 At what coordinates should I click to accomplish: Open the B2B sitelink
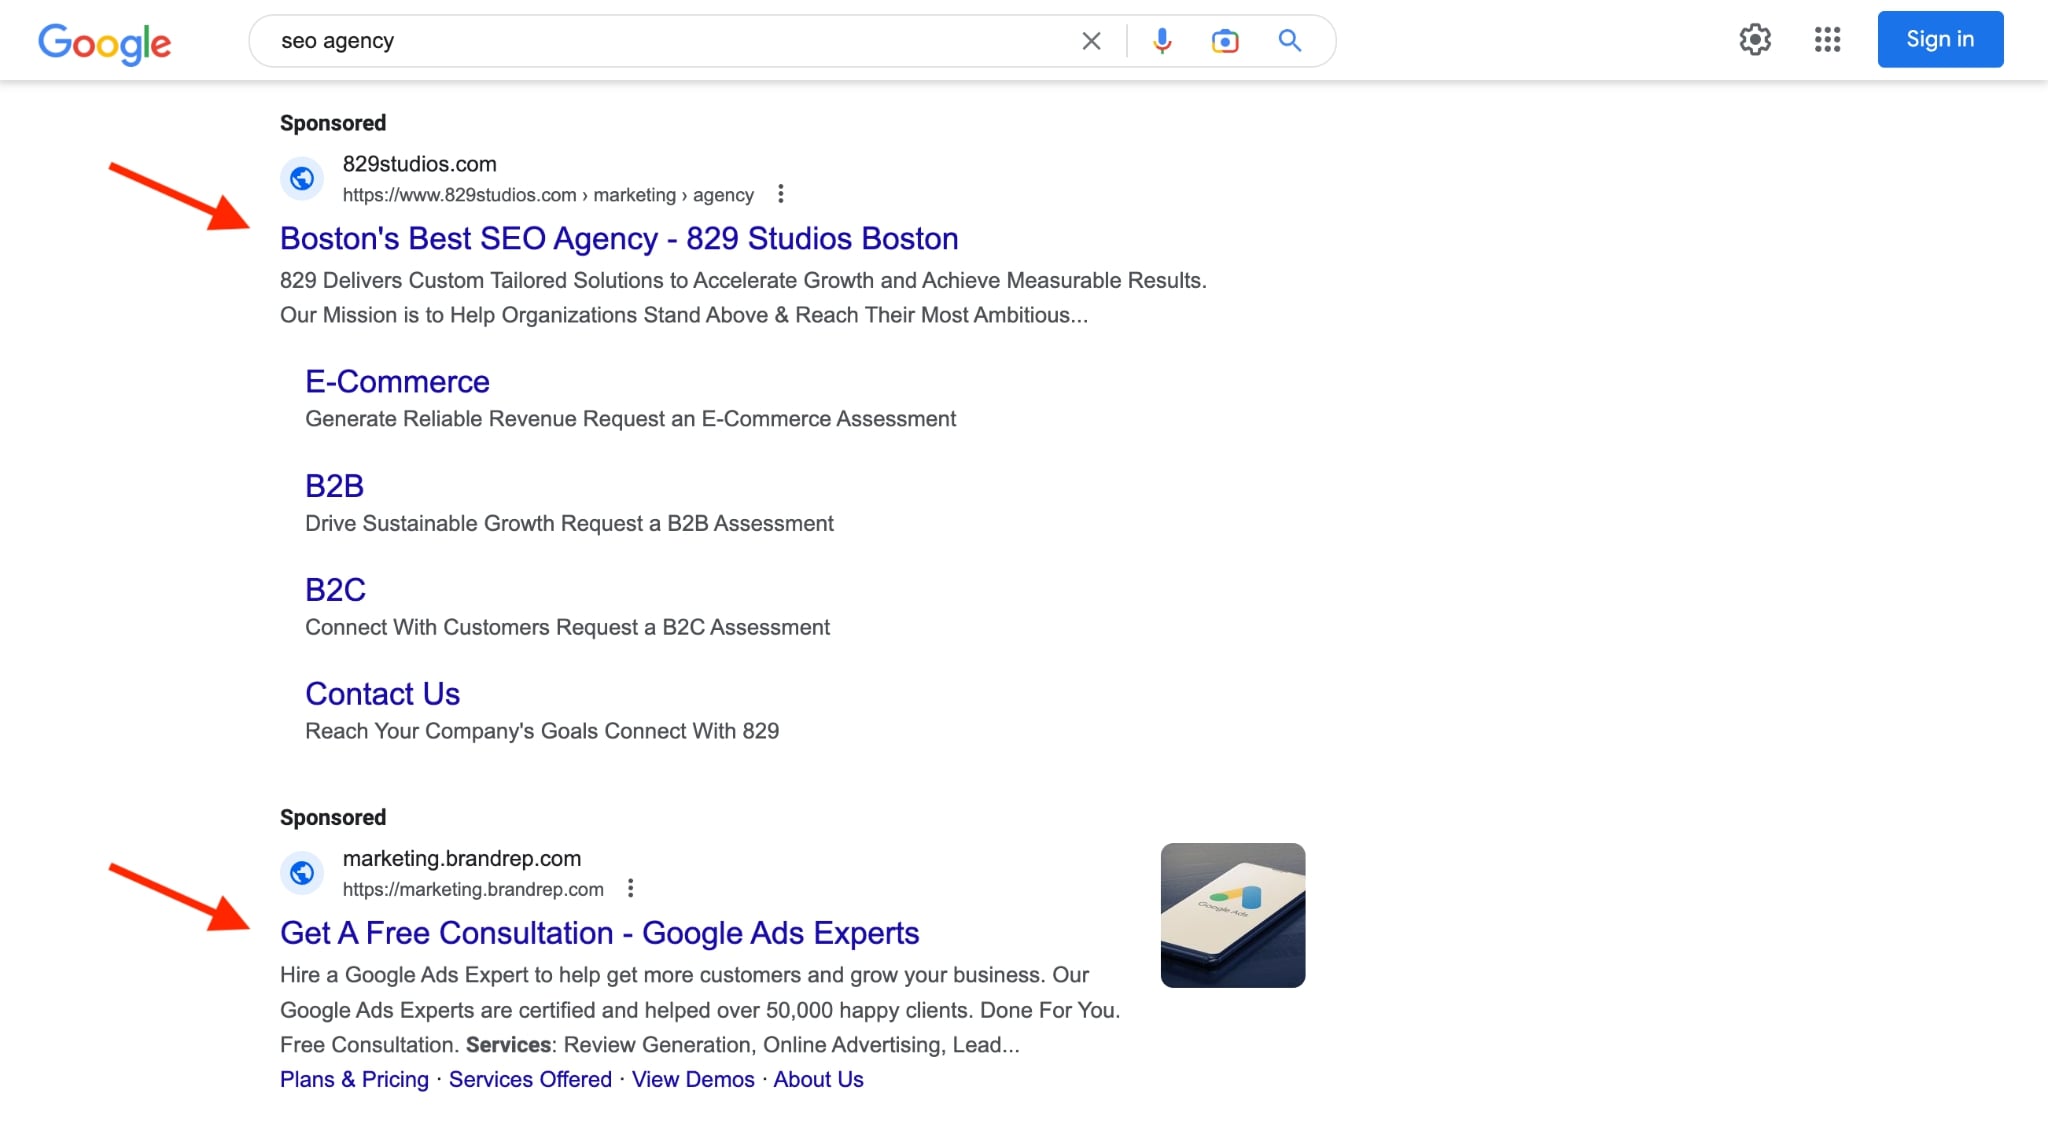(334, 486)
